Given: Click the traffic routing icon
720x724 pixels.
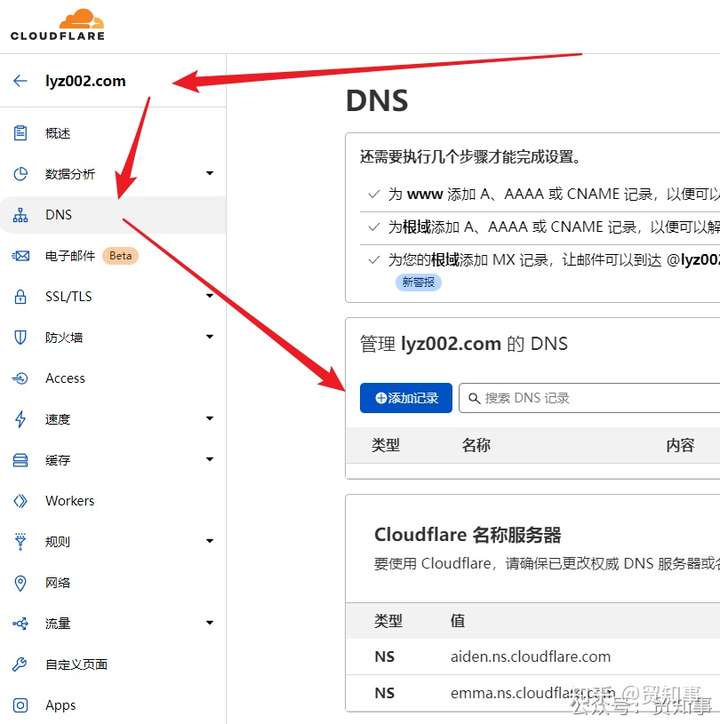Looking at the screenshot, I should click(20, 623).
